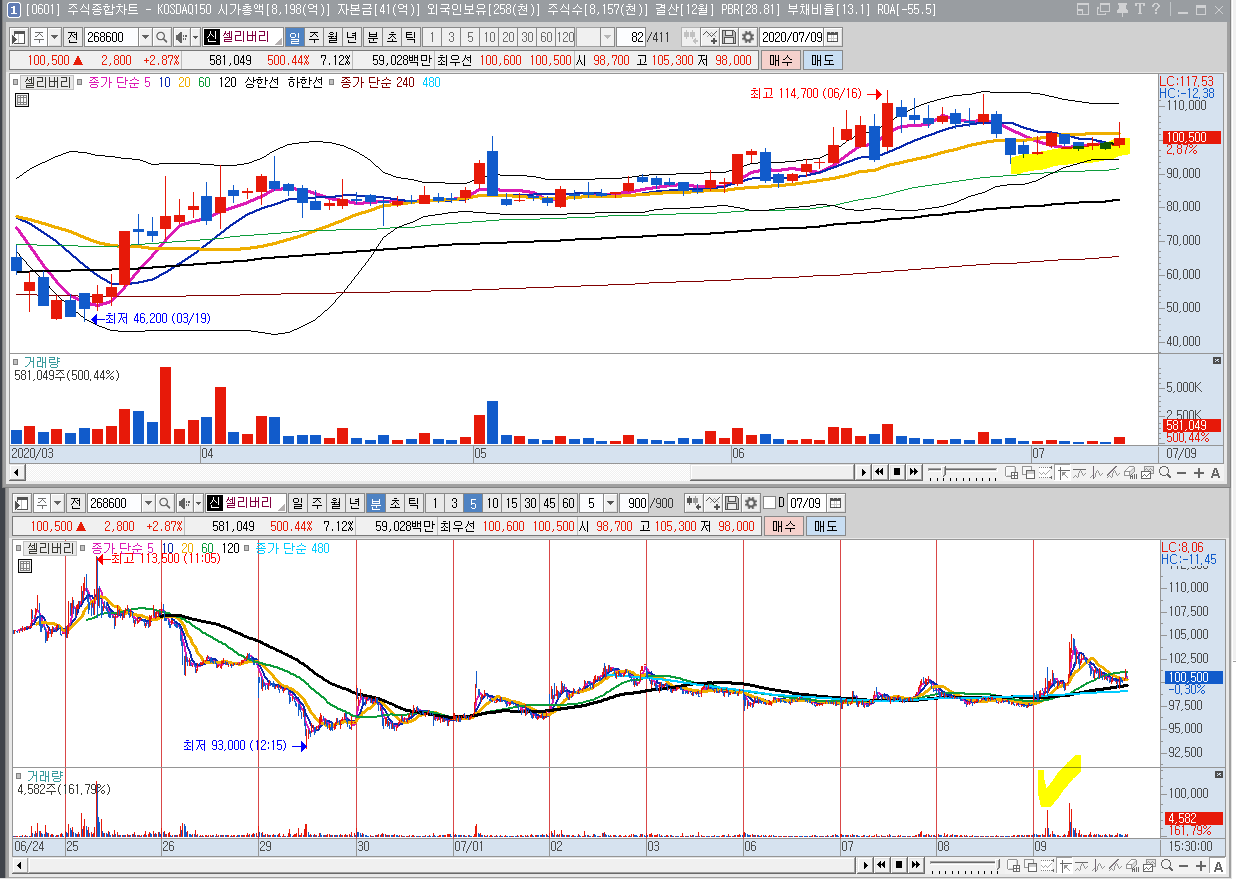Select the 주 (weekly) period in top chart
1236x879 pixels.
coord(314,37)
